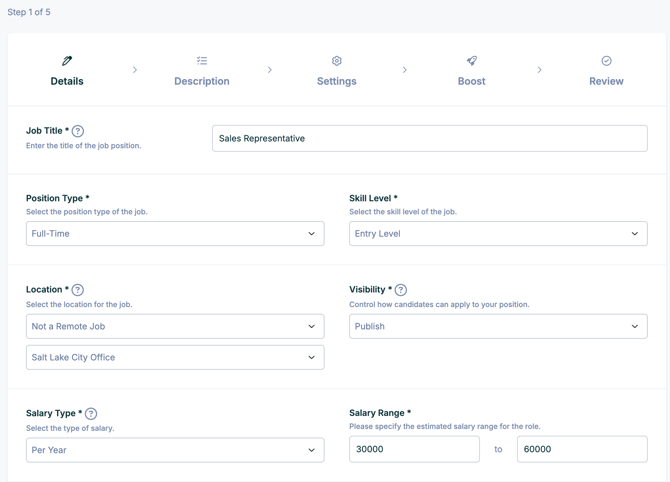670x482 pixels.
Task: Expand the Salt Lake City Office dropdown
Action: (175, 357)
